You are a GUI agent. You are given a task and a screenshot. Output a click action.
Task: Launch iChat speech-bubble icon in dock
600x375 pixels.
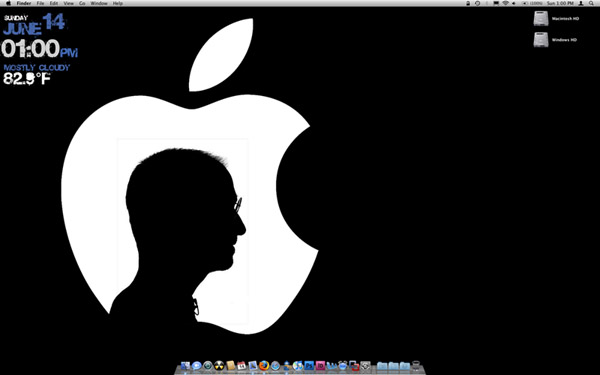[x=197, y=365]
